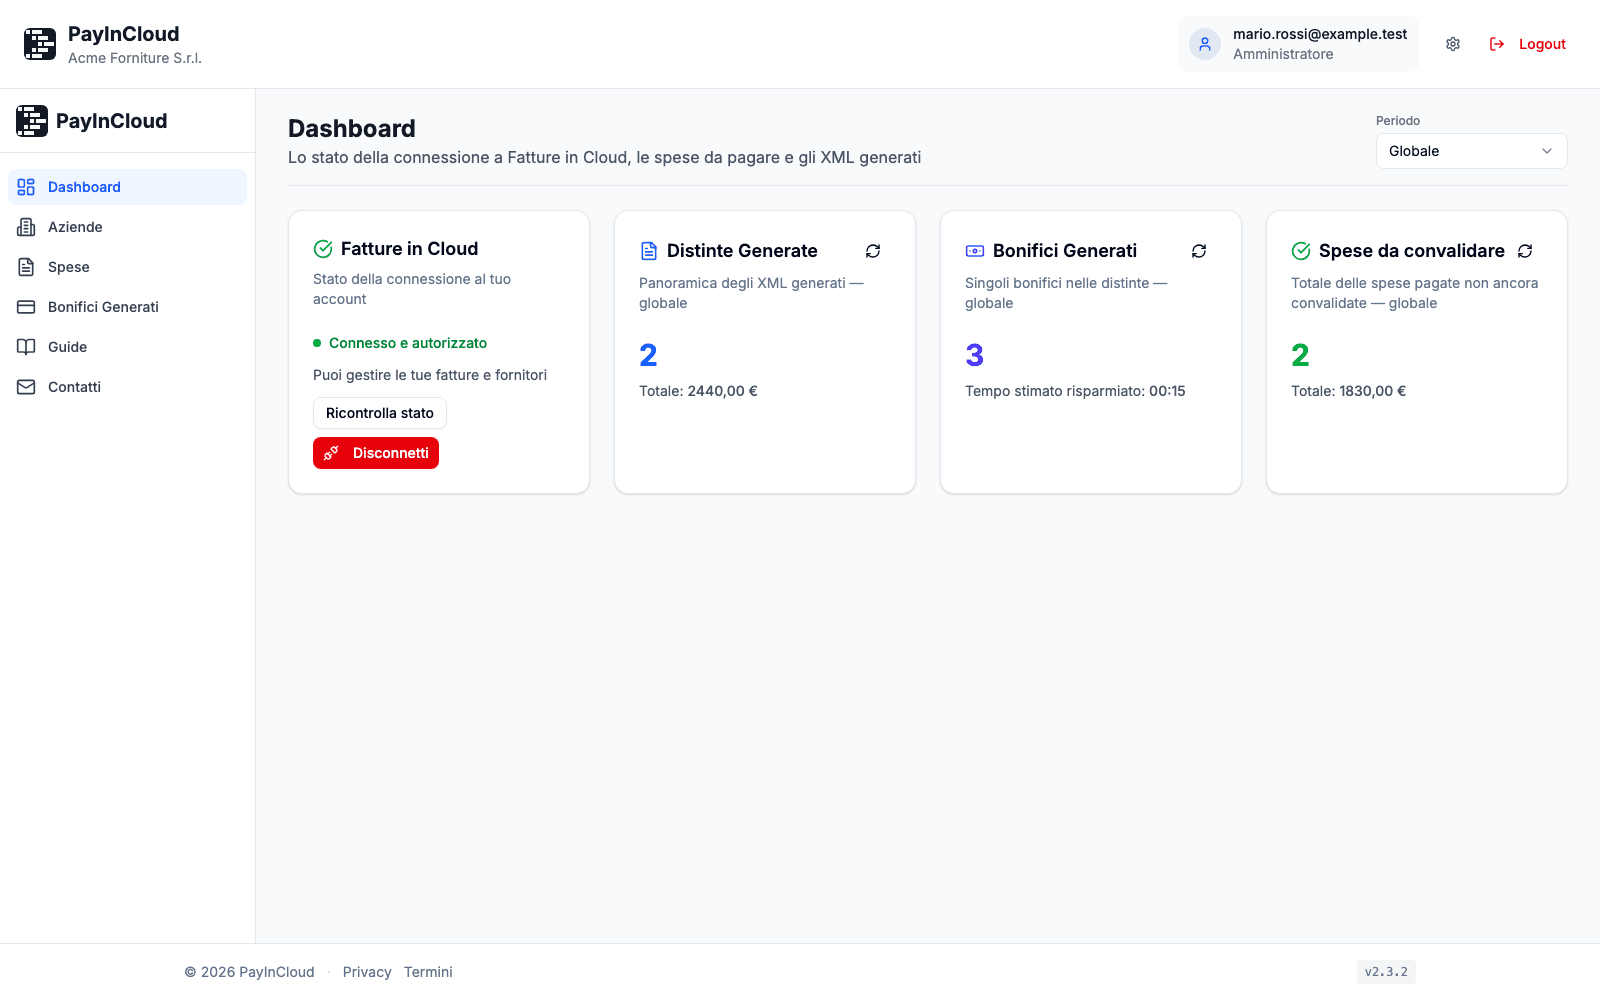The width and height of the screenshot is (1600, 1000).
Task: Click the green connection status dot
Action: coord(317,343)
